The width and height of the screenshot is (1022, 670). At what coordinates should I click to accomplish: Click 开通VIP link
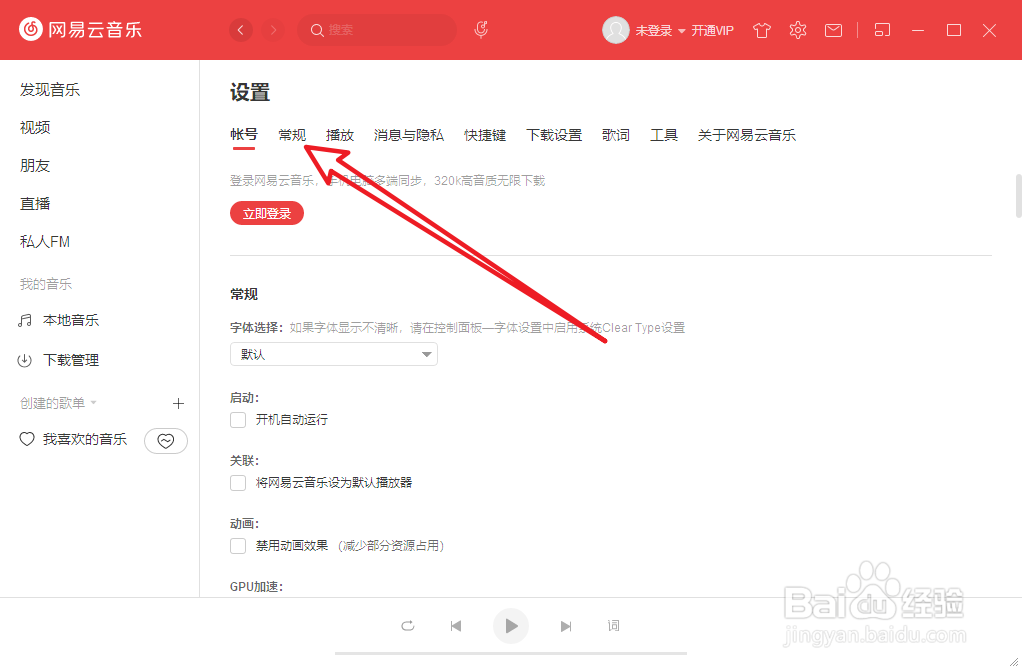click(712, 31)
